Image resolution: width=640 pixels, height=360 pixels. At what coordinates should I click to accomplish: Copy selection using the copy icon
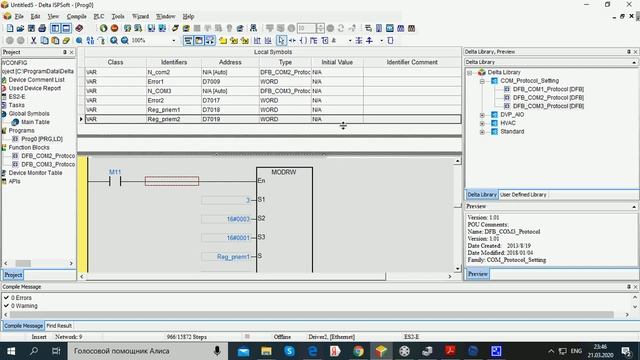[x=44, y=40]
